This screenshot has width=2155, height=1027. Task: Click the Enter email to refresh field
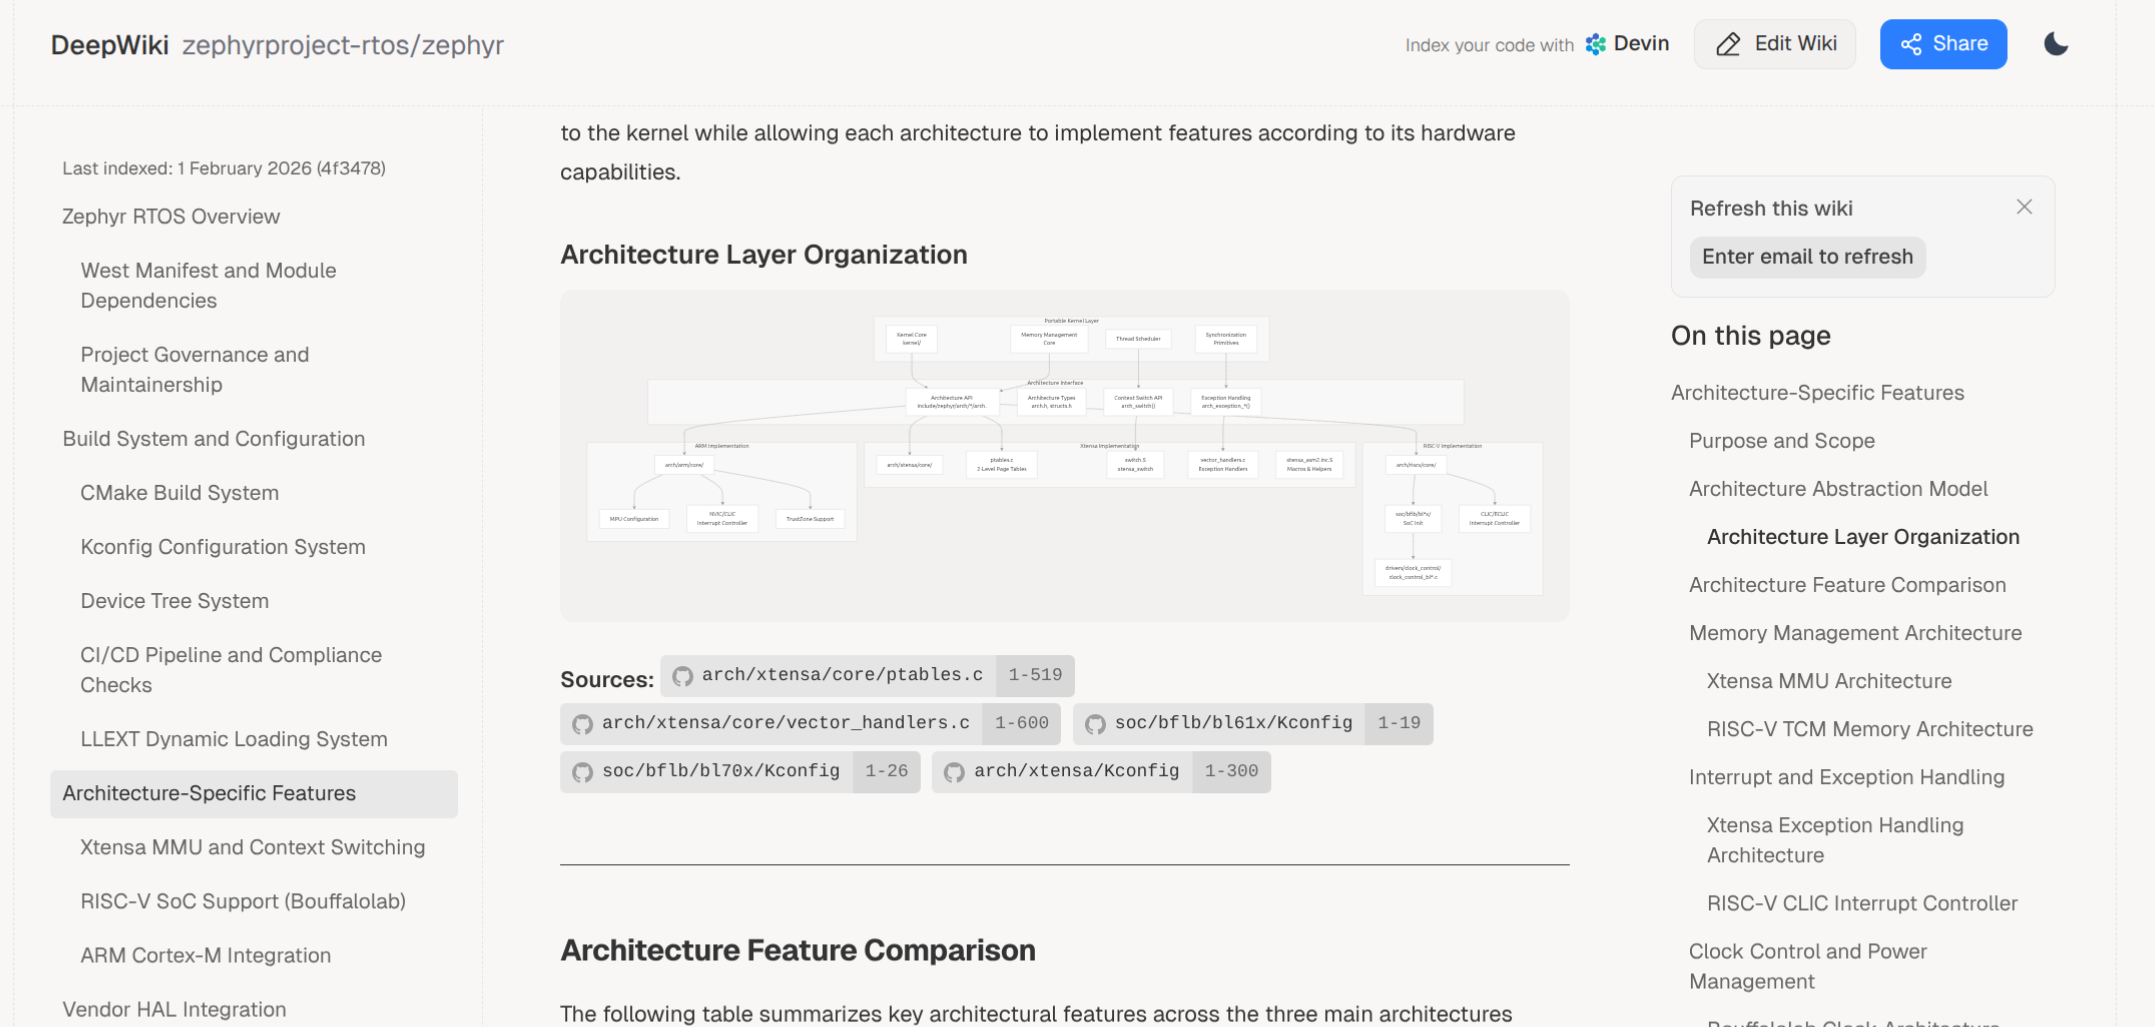tap(1806, 257)
